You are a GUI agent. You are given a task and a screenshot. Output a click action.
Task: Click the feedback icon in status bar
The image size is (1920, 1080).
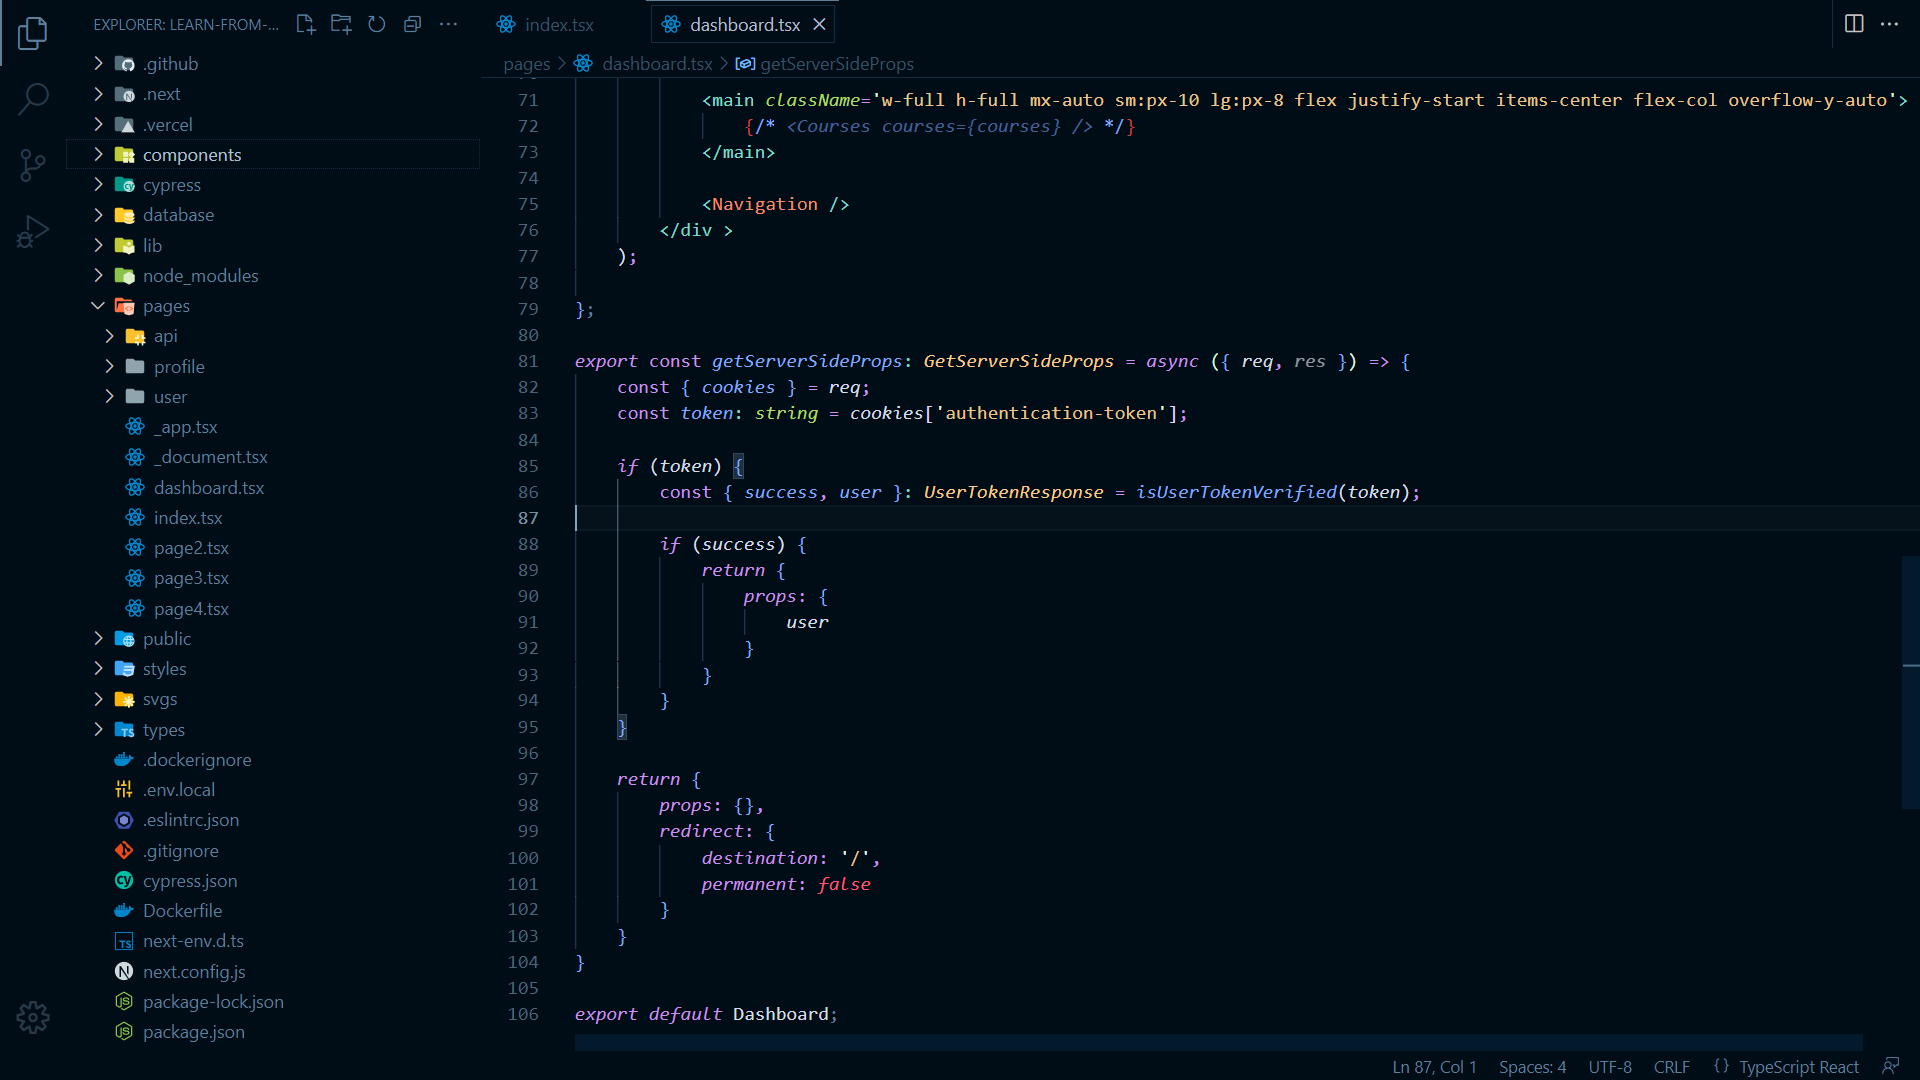(x=1890, y=1066)
